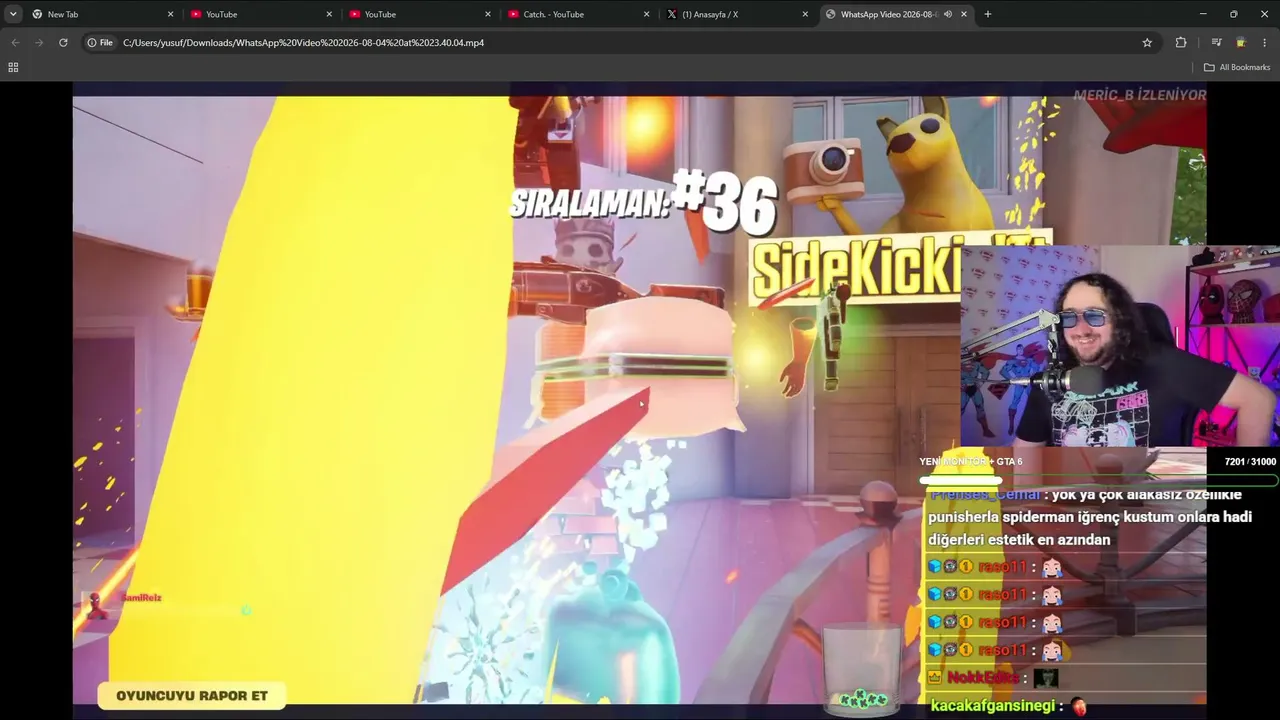Minimize the Chrome window

pos(1203,14)
